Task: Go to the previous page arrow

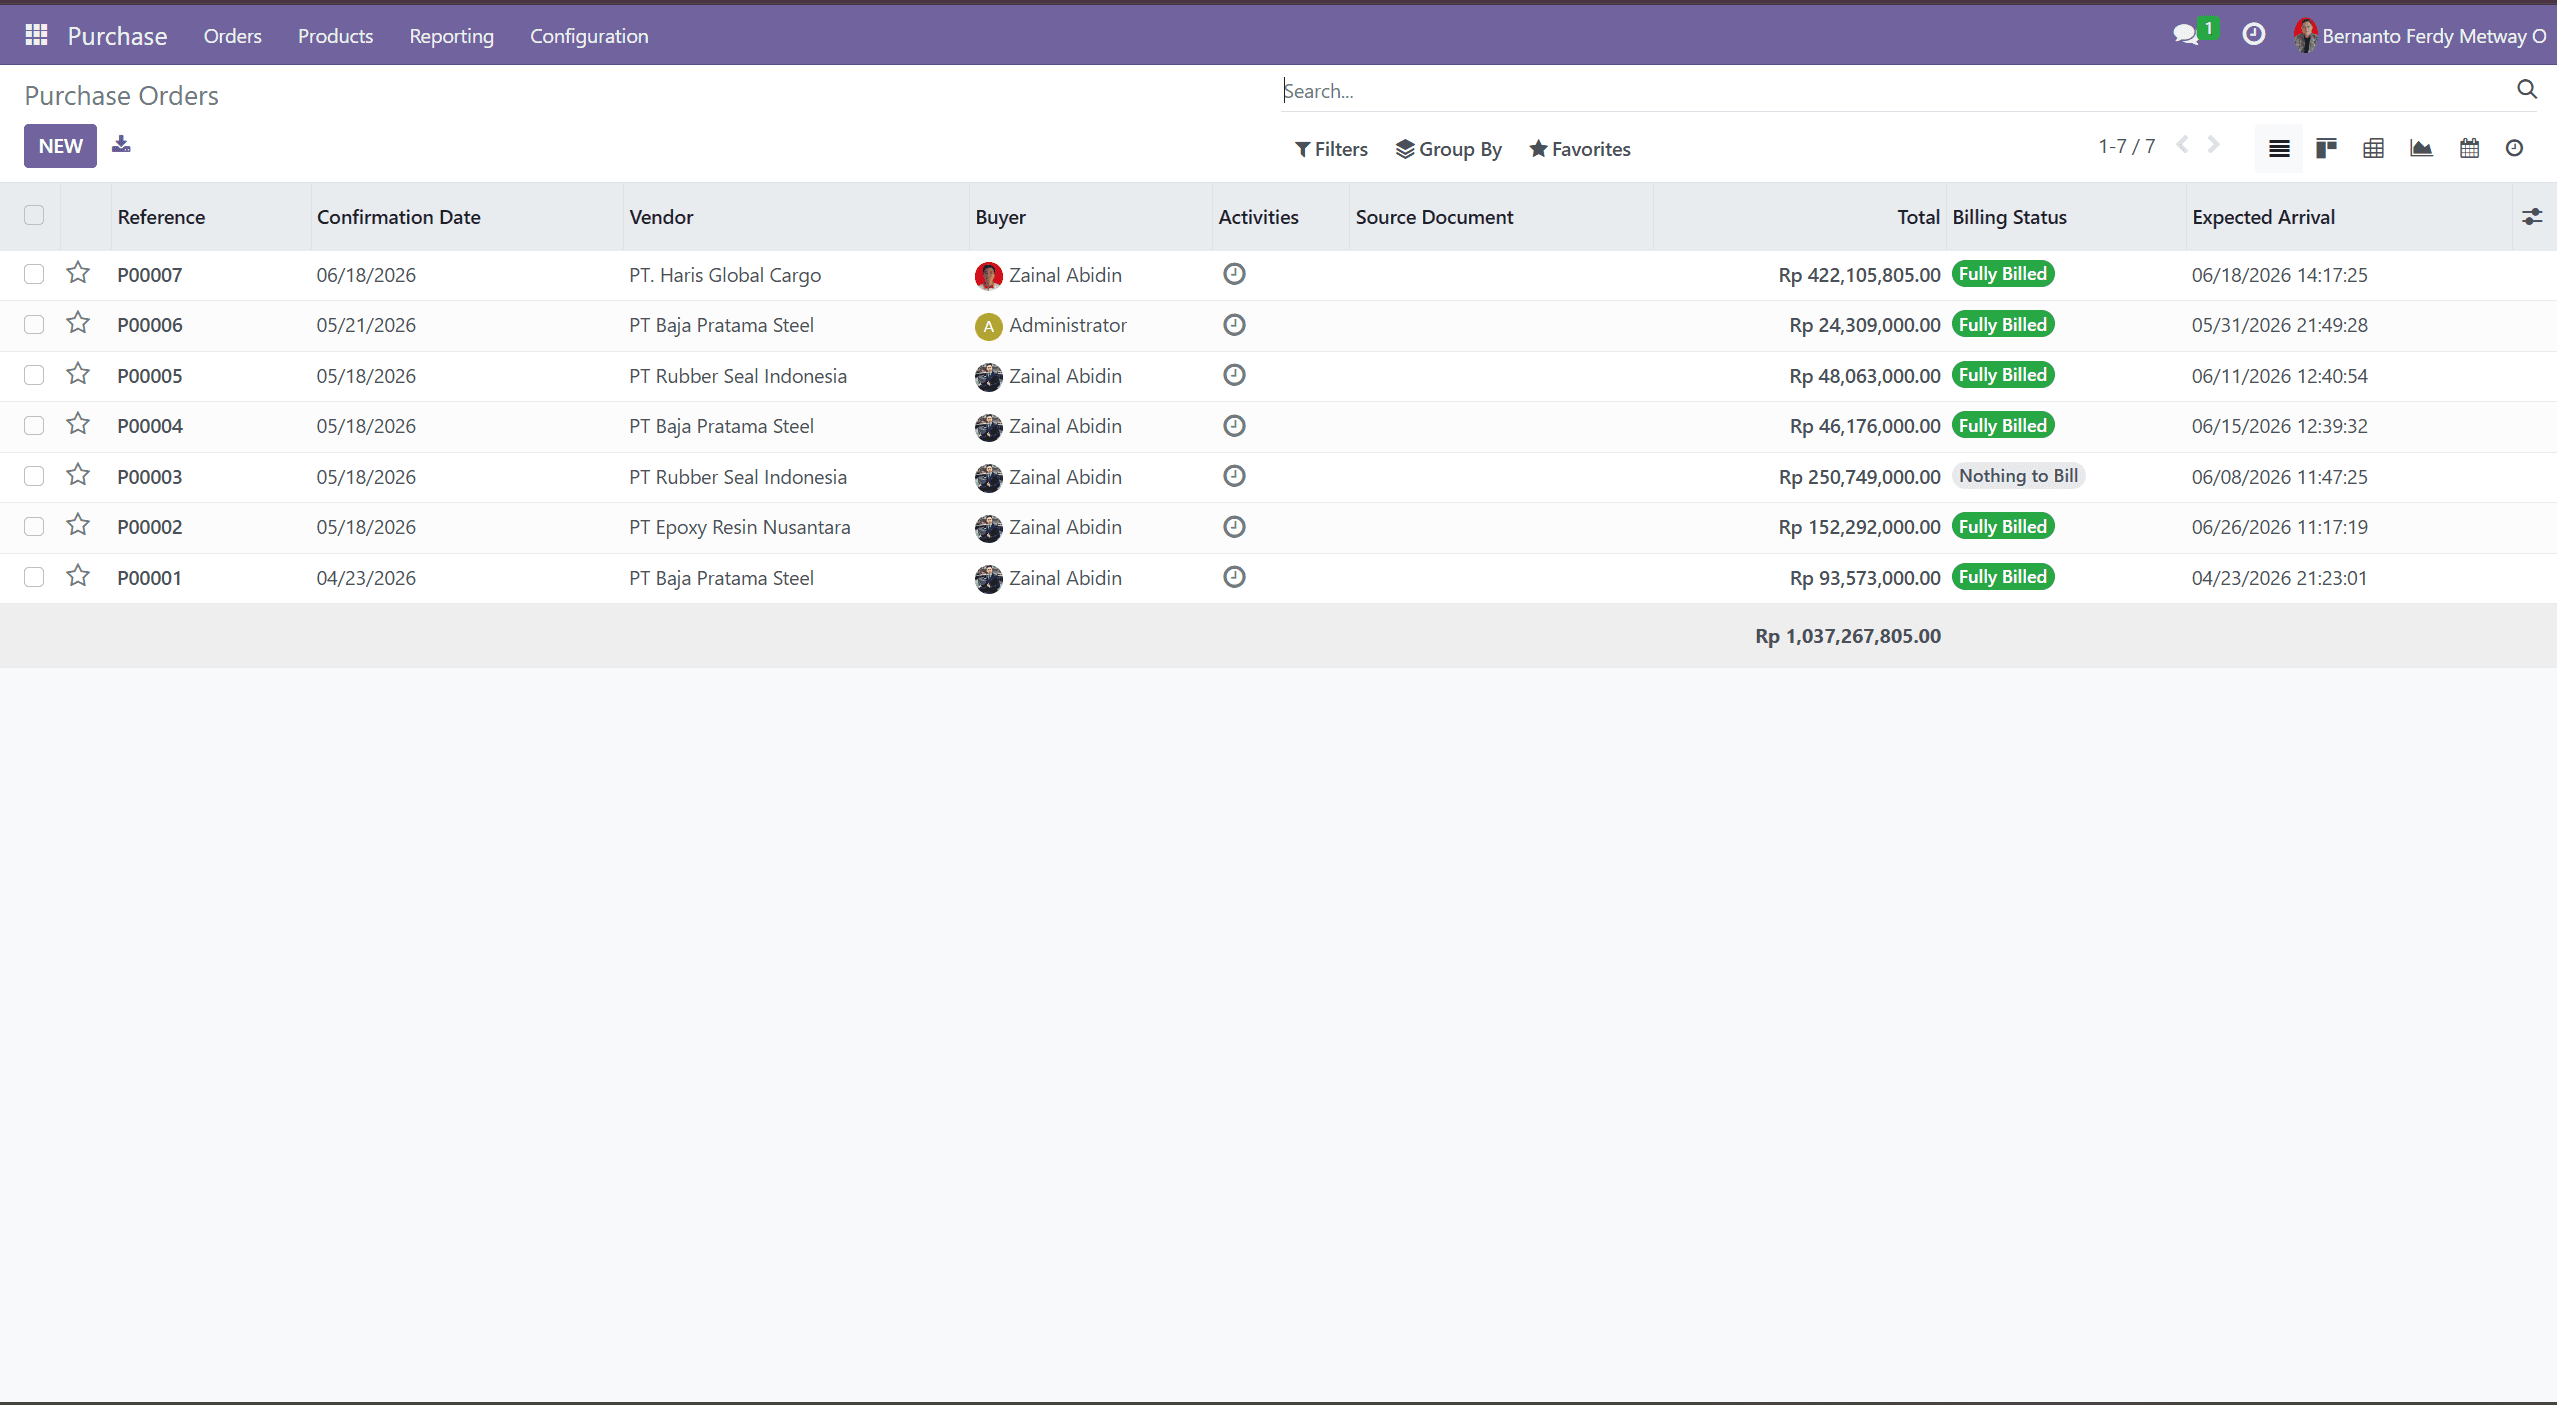Action: coord(2182,145)
